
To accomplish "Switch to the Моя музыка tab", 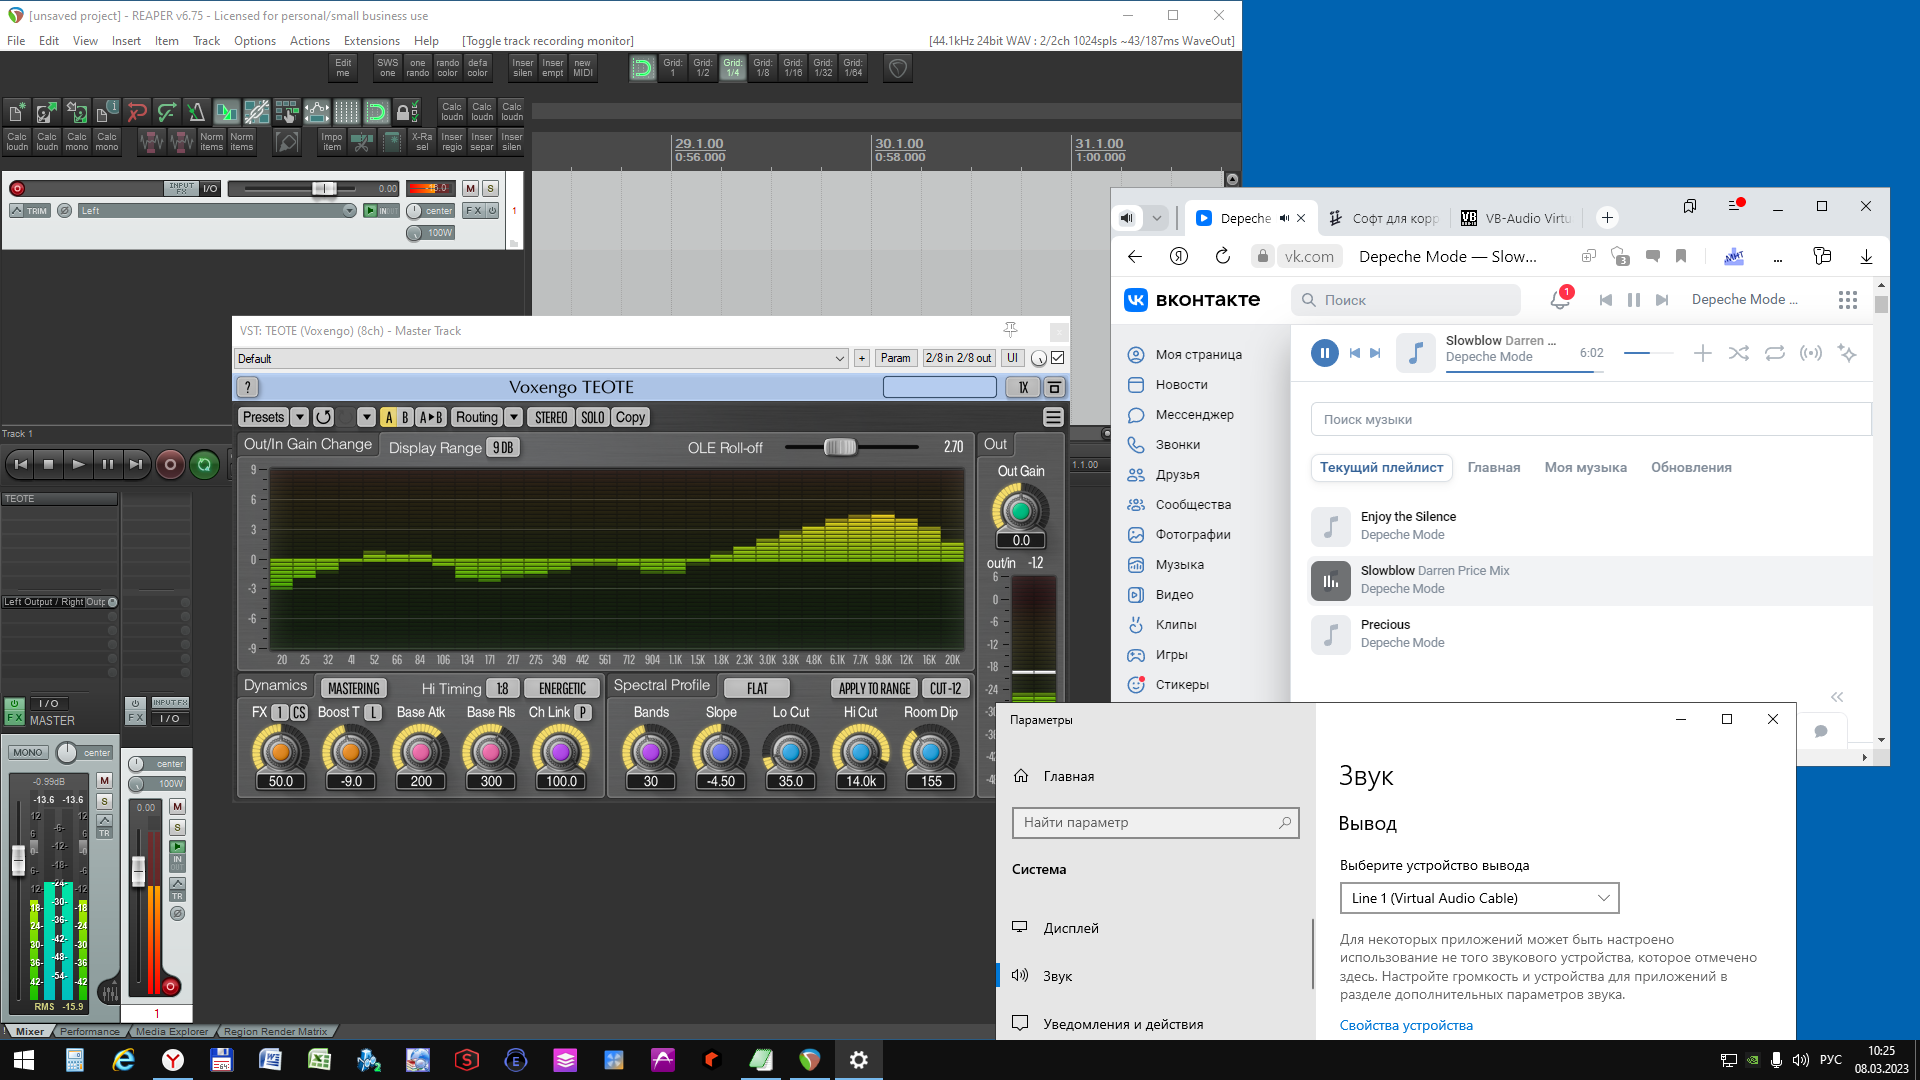I will pos(1585,467).
